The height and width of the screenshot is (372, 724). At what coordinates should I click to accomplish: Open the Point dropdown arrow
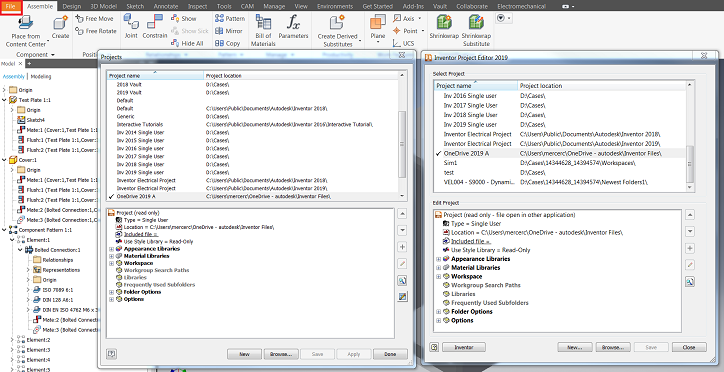(422, 31)
